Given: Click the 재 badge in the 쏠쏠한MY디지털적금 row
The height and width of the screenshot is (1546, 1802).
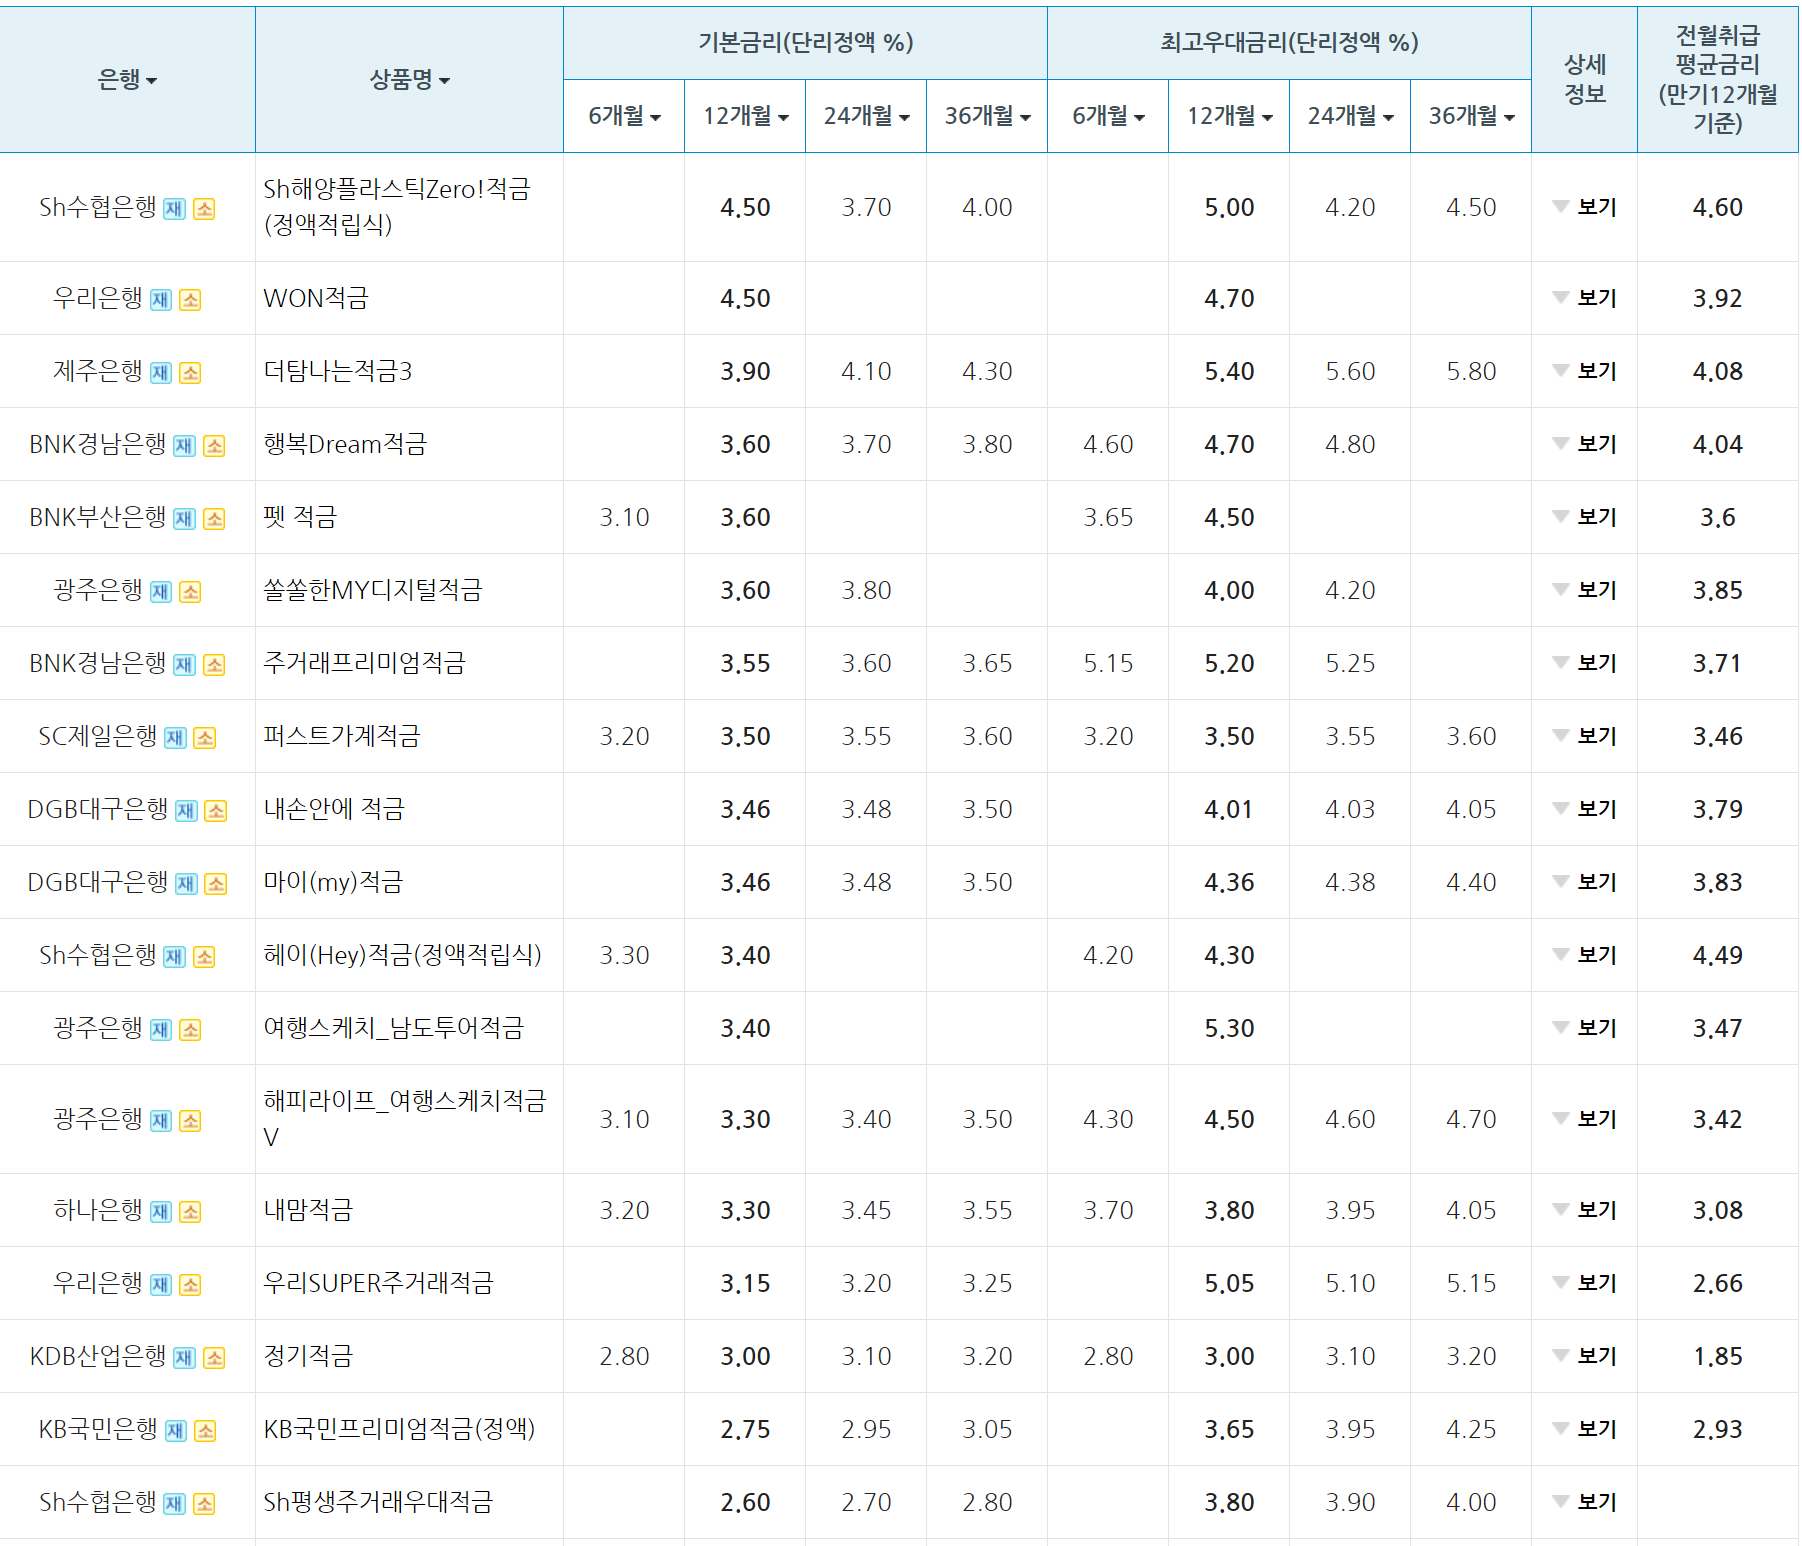Looking at the screenshot, I should (x=160, y=592).
